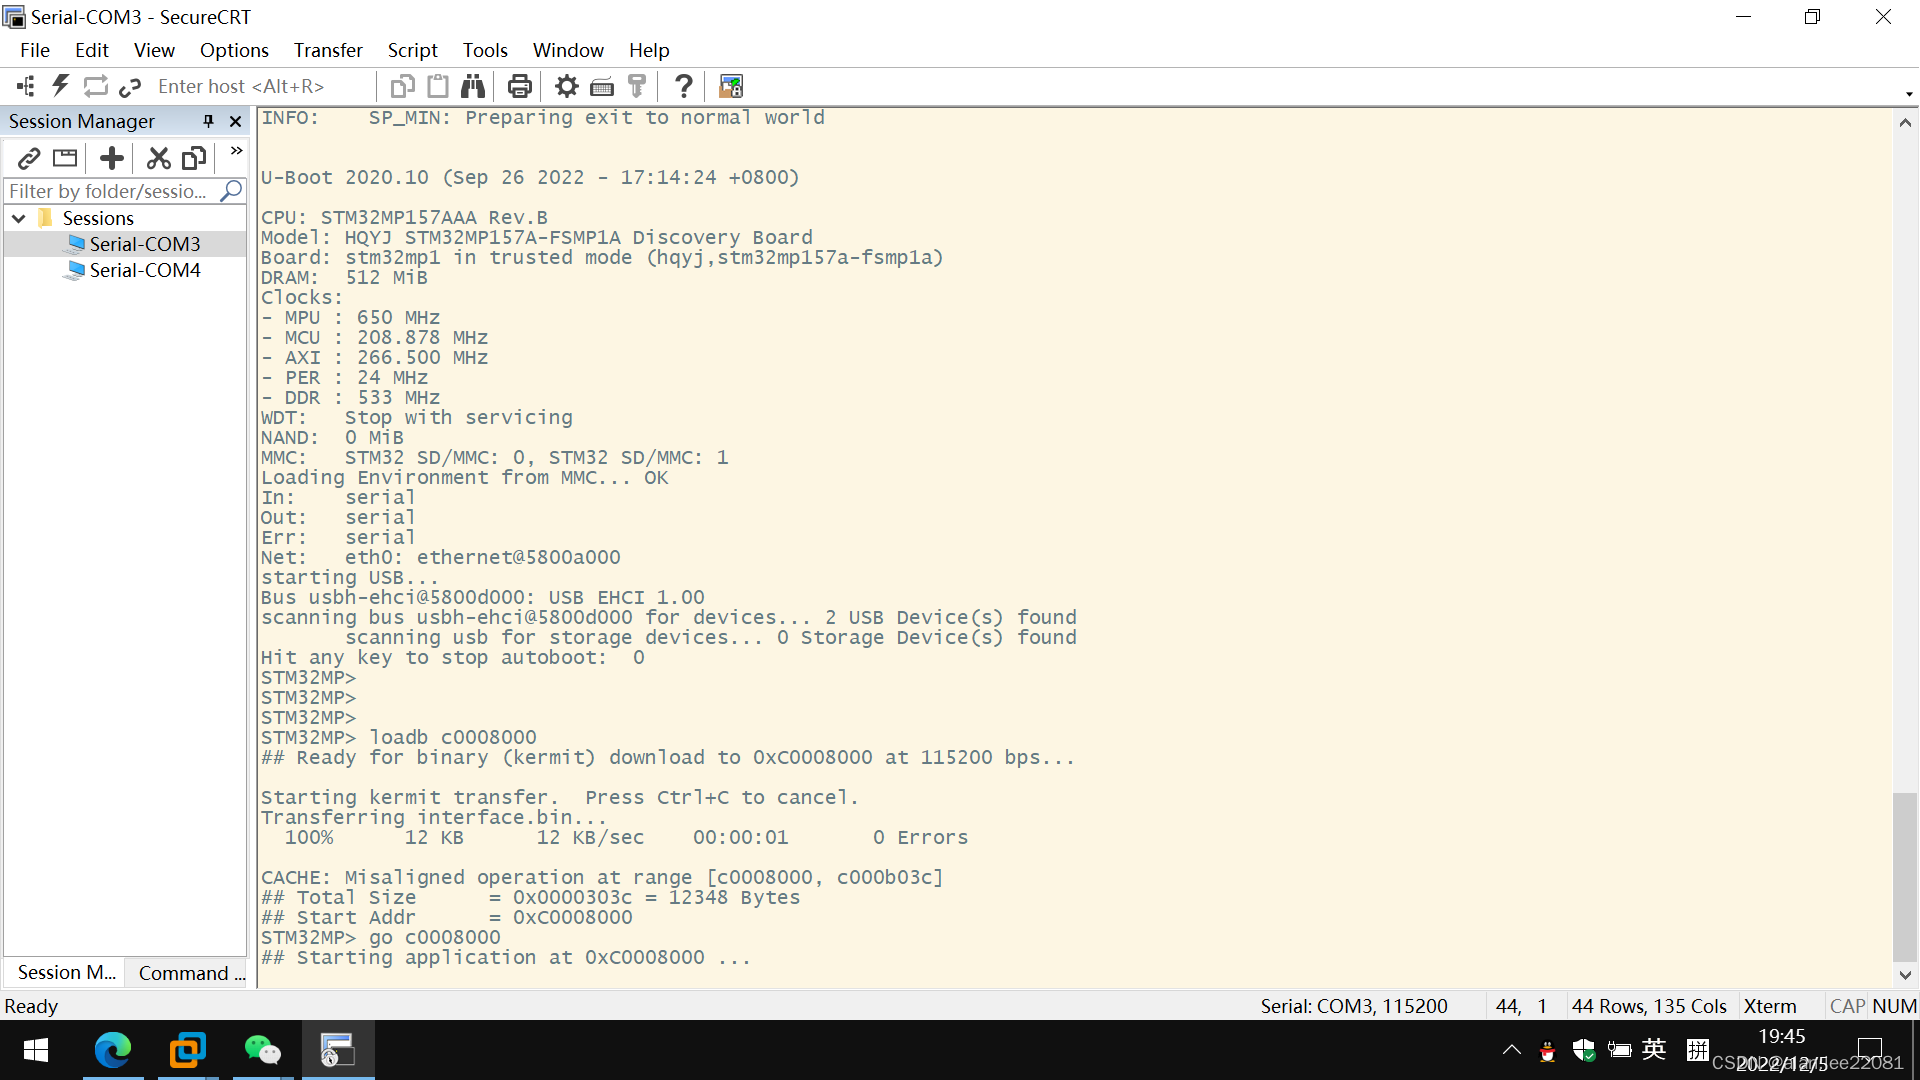The width and height of the screenshot is (1920, 1080).
Task: Toggle CAP indicator in status bar
Action: (1846, 1006)
